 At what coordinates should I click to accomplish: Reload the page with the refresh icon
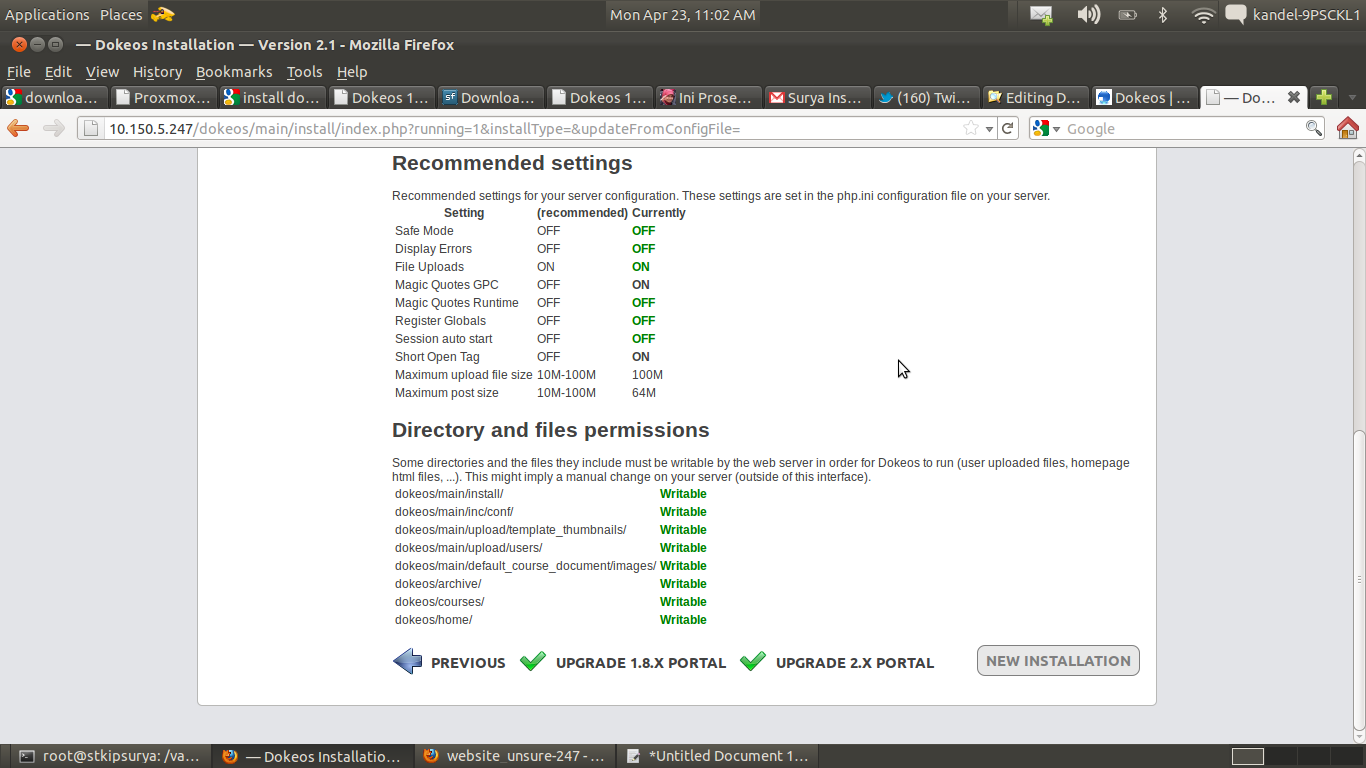pyautogui.click(x=1008, y=128)
